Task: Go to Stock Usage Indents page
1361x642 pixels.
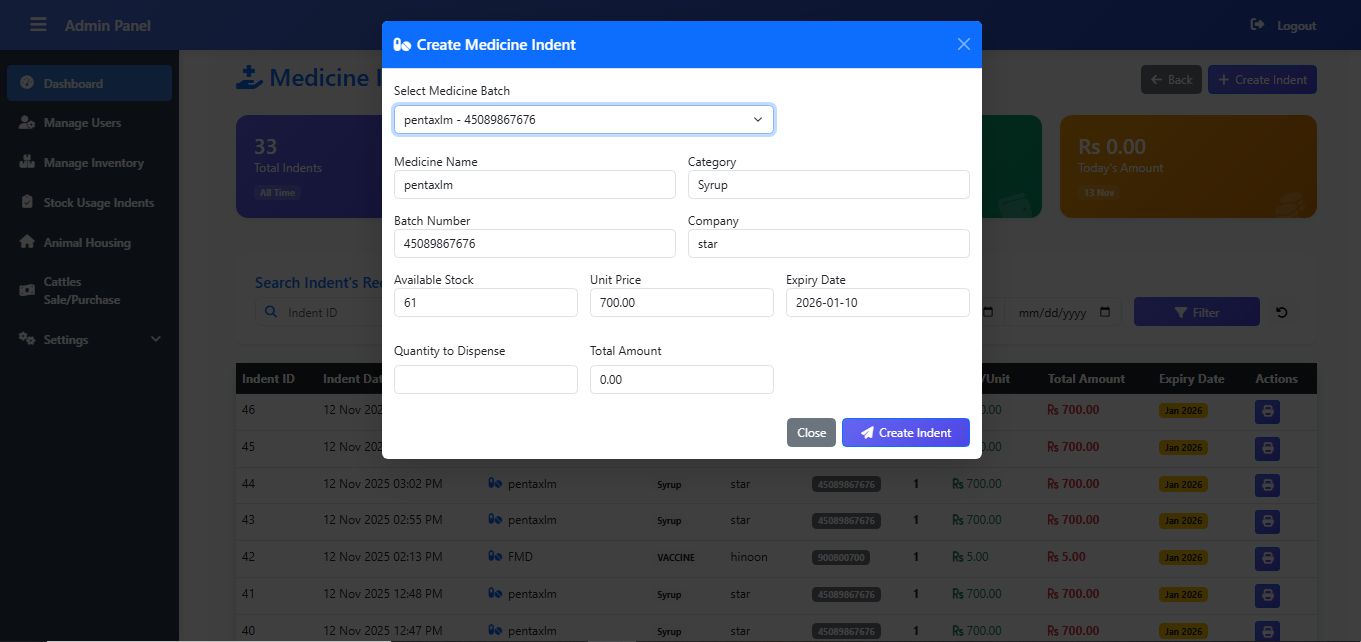Action: coord(98,203)
